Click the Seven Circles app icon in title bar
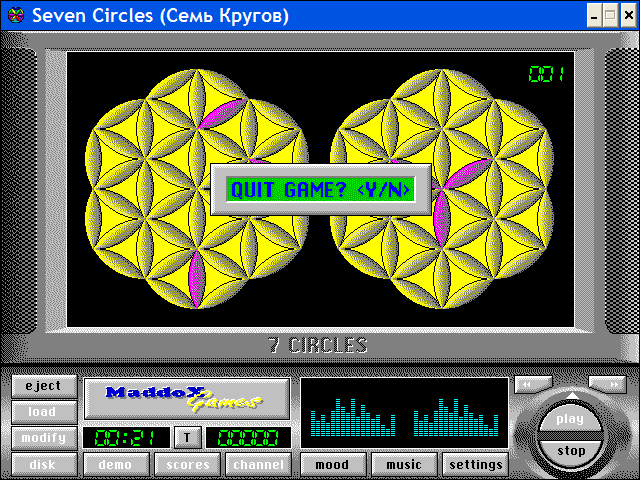The image size is (640, 480). (16, 16)
